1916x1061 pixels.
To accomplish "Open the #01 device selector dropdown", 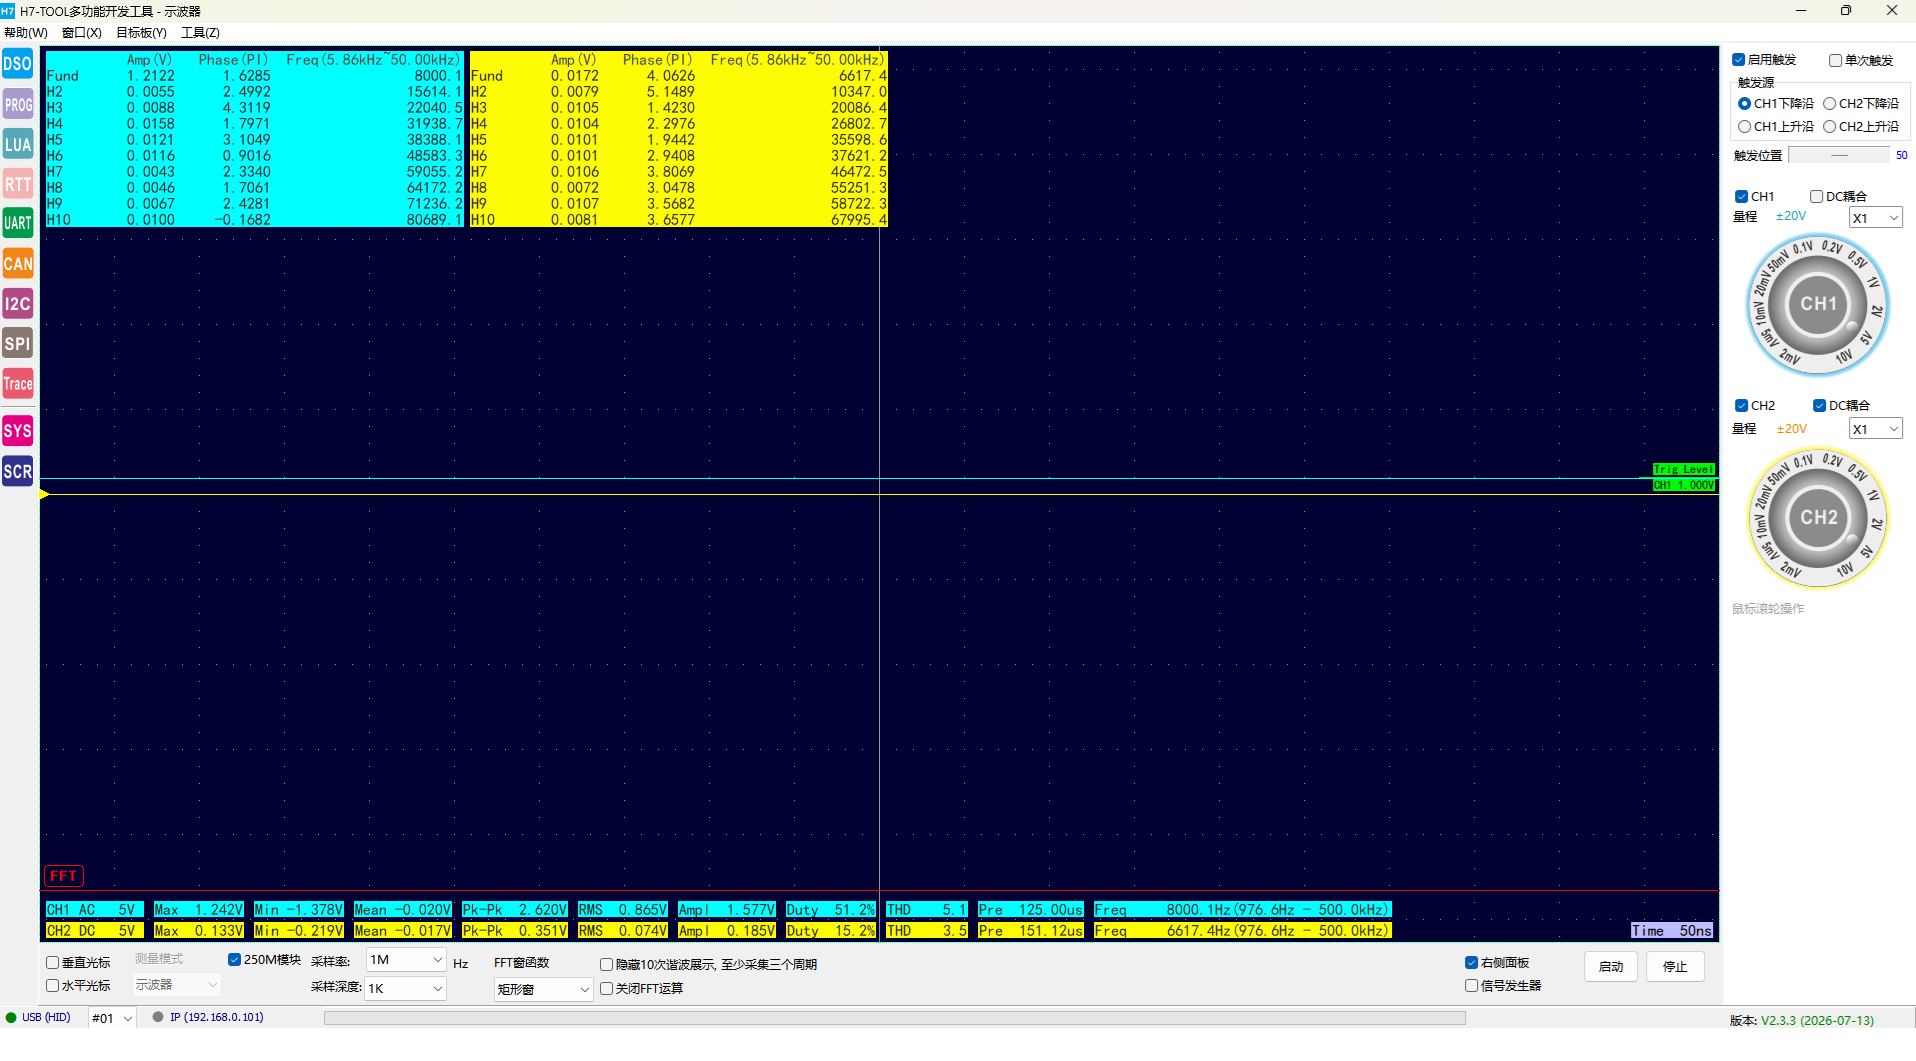I will (112, 1019).
